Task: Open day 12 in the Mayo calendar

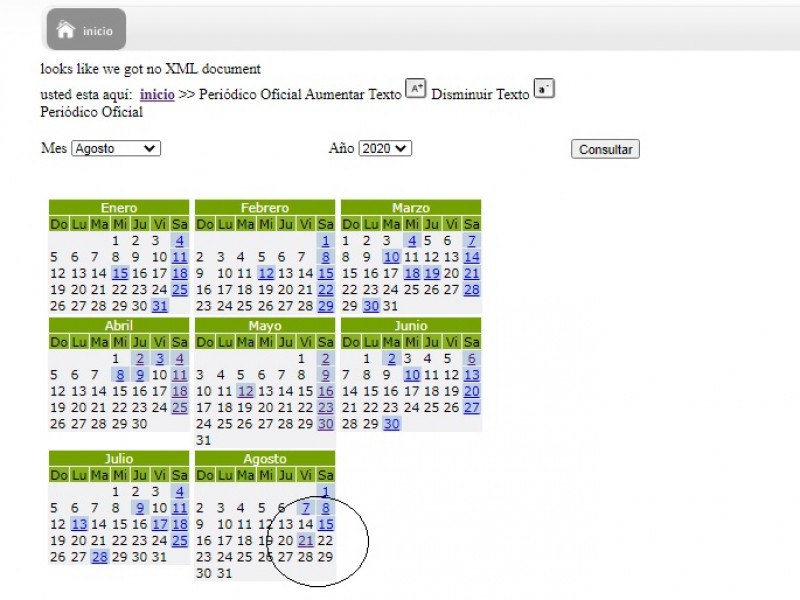Action: click(x=245, y=391)
